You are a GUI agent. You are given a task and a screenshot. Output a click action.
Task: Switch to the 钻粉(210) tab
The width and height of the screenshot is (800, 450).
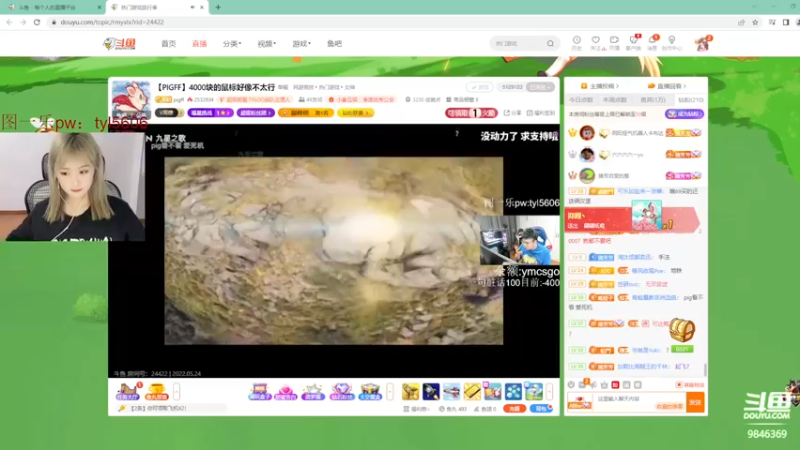tap(691, 100)
